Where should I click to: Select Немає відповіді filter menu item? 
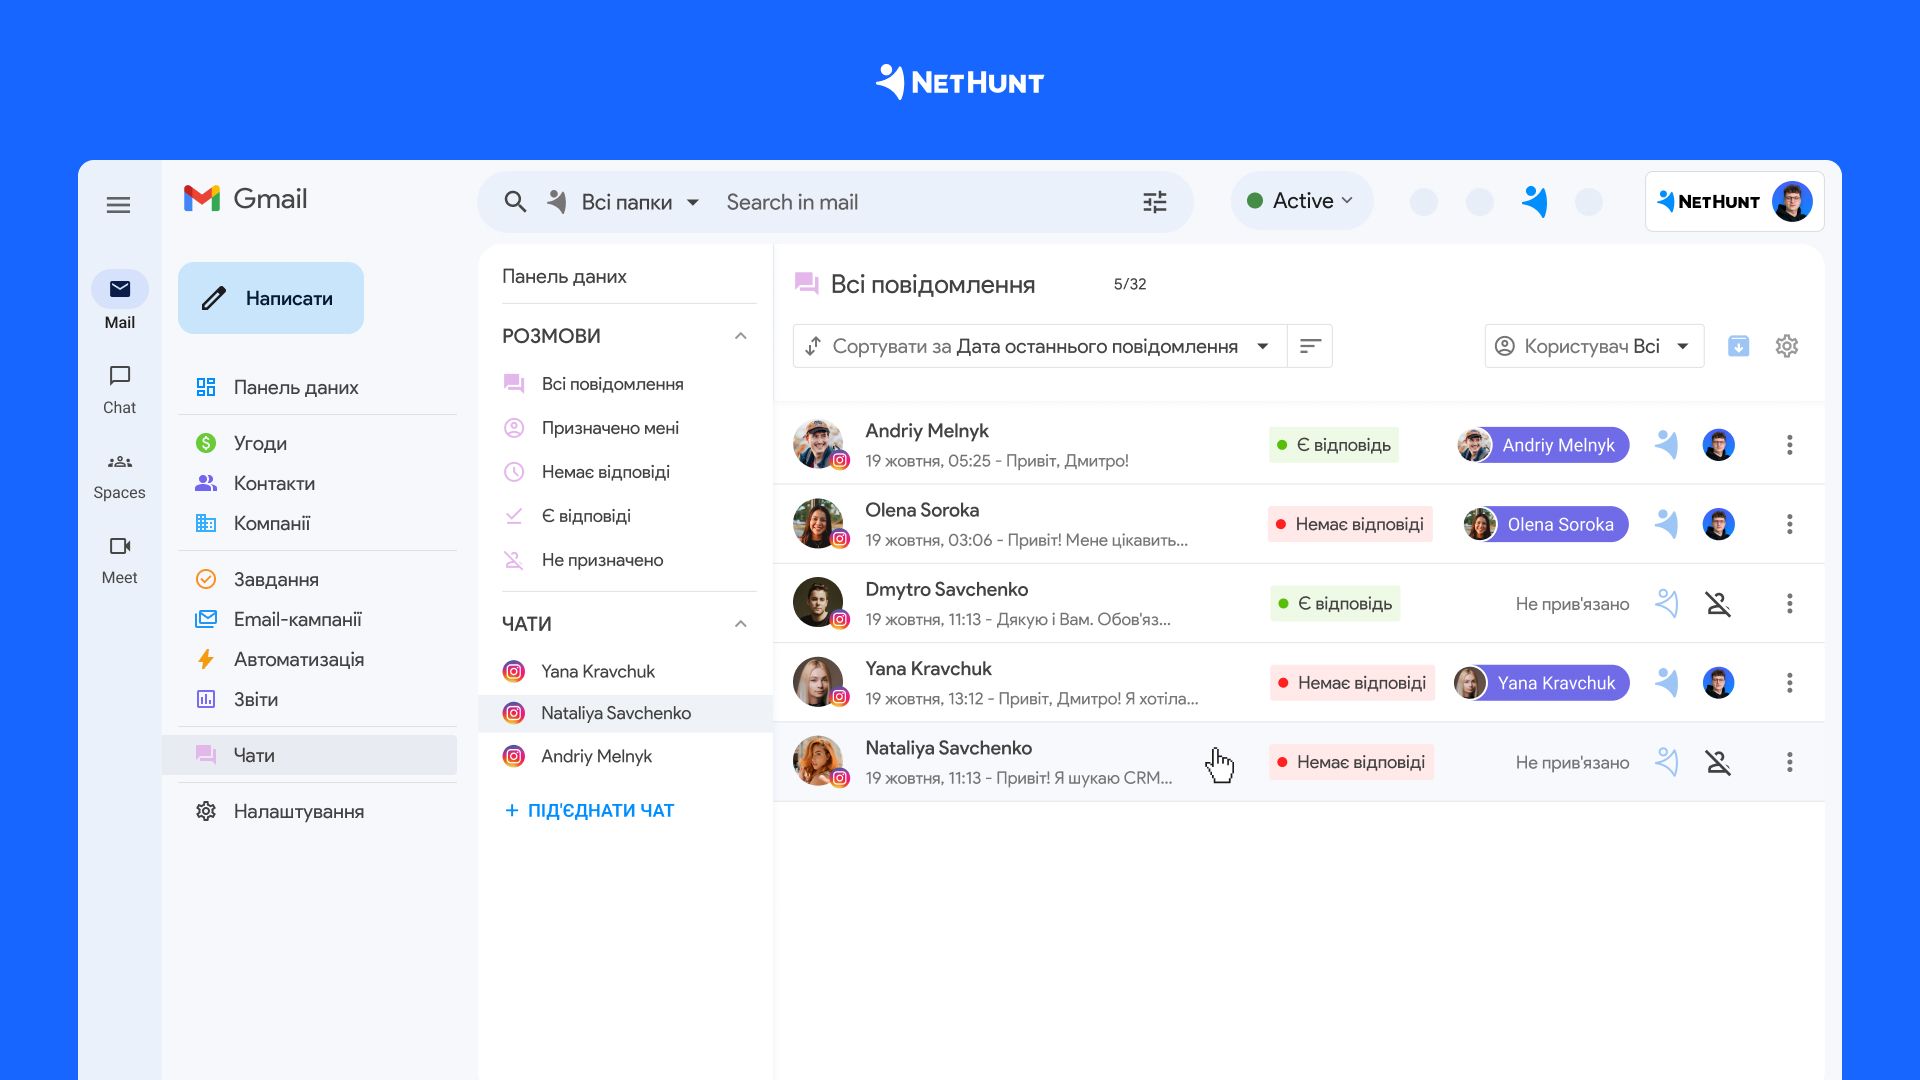tap(605, 469)
